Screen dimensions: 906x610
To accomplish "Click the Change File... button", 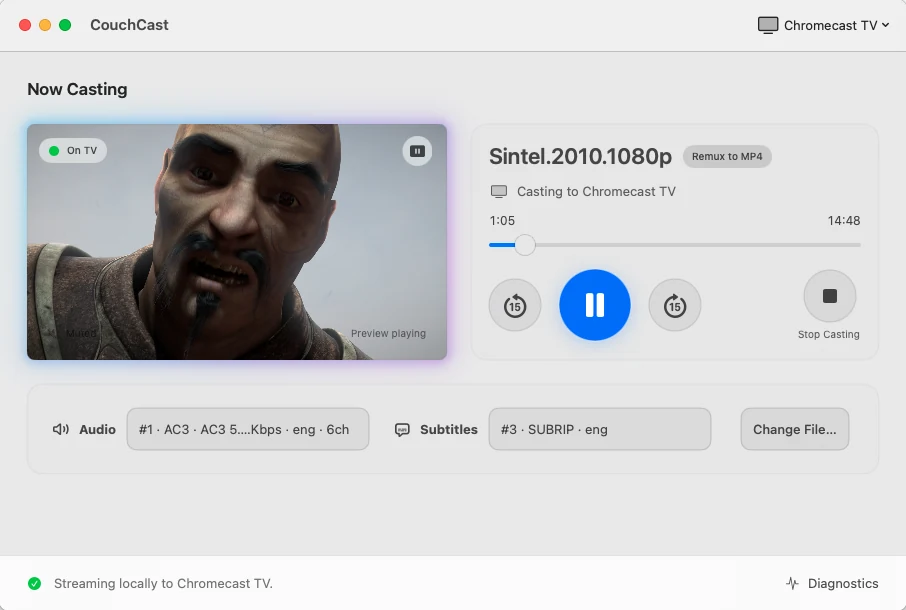I will (x=794, y=429).
